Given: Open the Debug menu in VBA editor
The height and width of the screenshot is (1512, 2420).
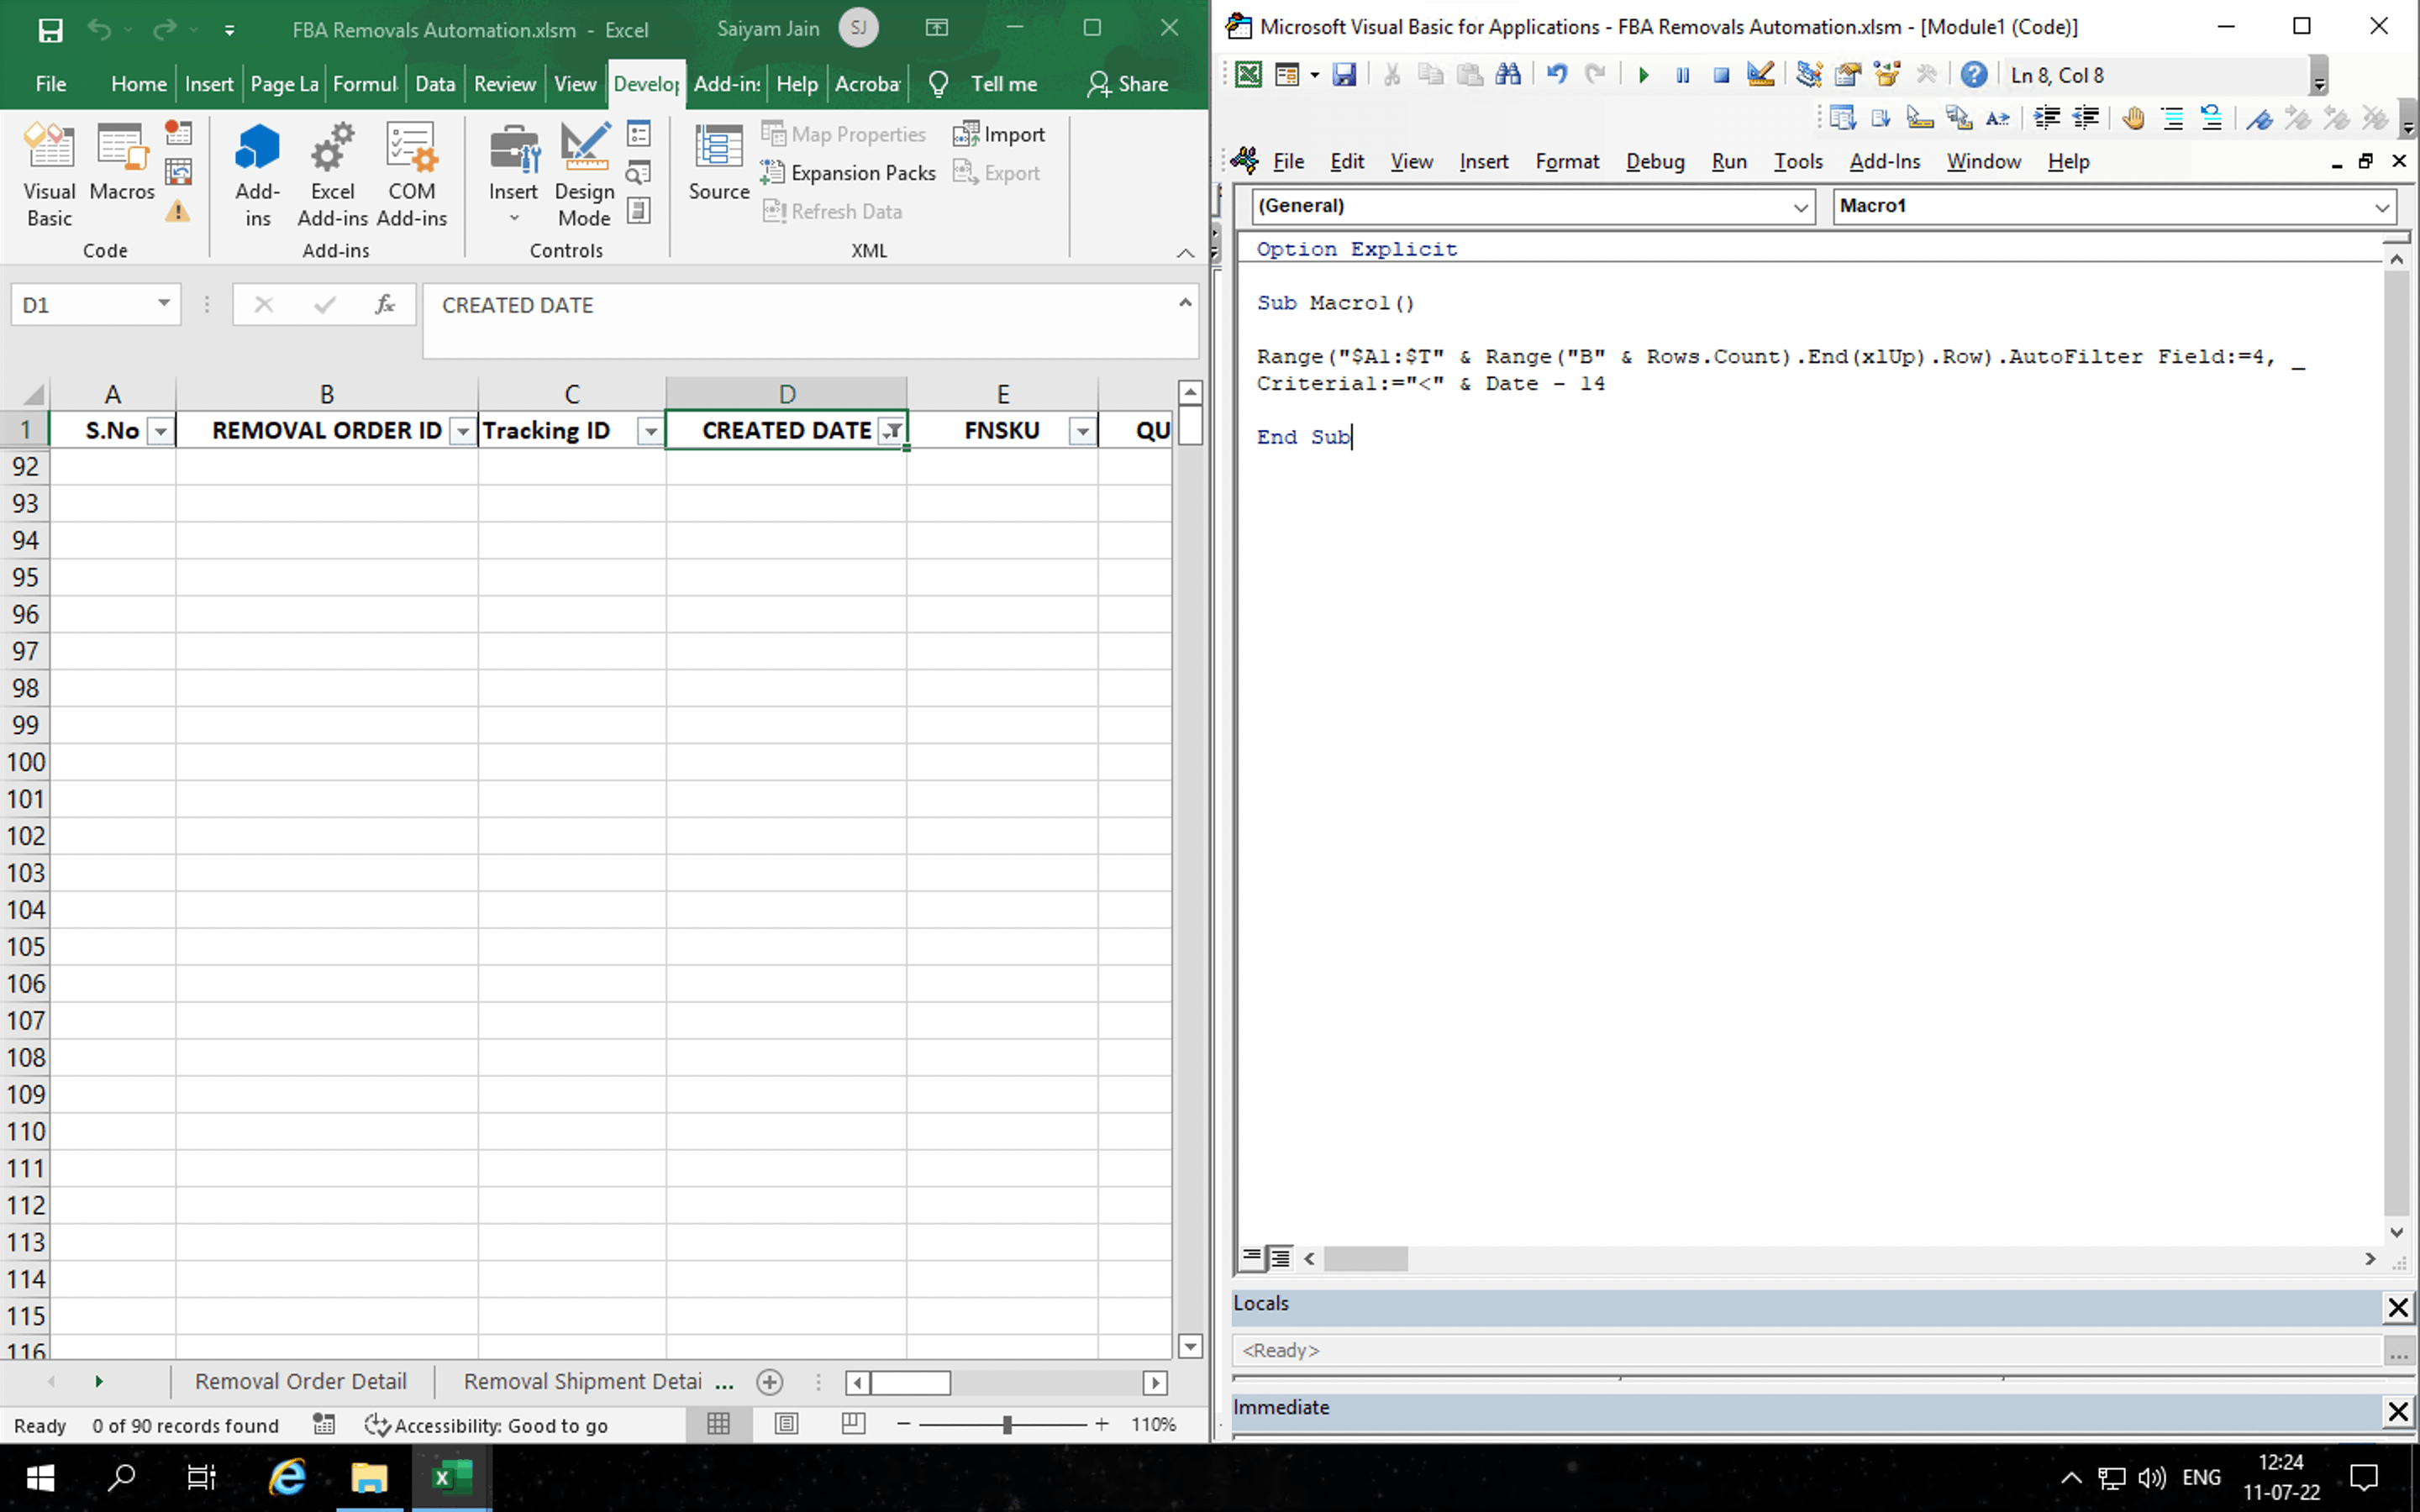Looking at the screenshot, I should coord(1654,161).
